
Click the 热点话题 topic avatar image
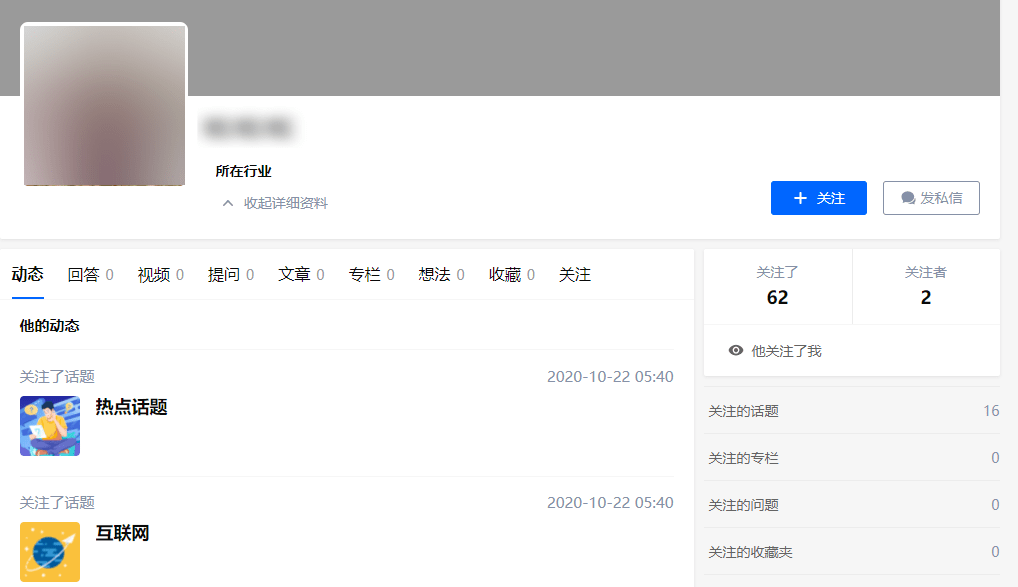tap(49, 425)
